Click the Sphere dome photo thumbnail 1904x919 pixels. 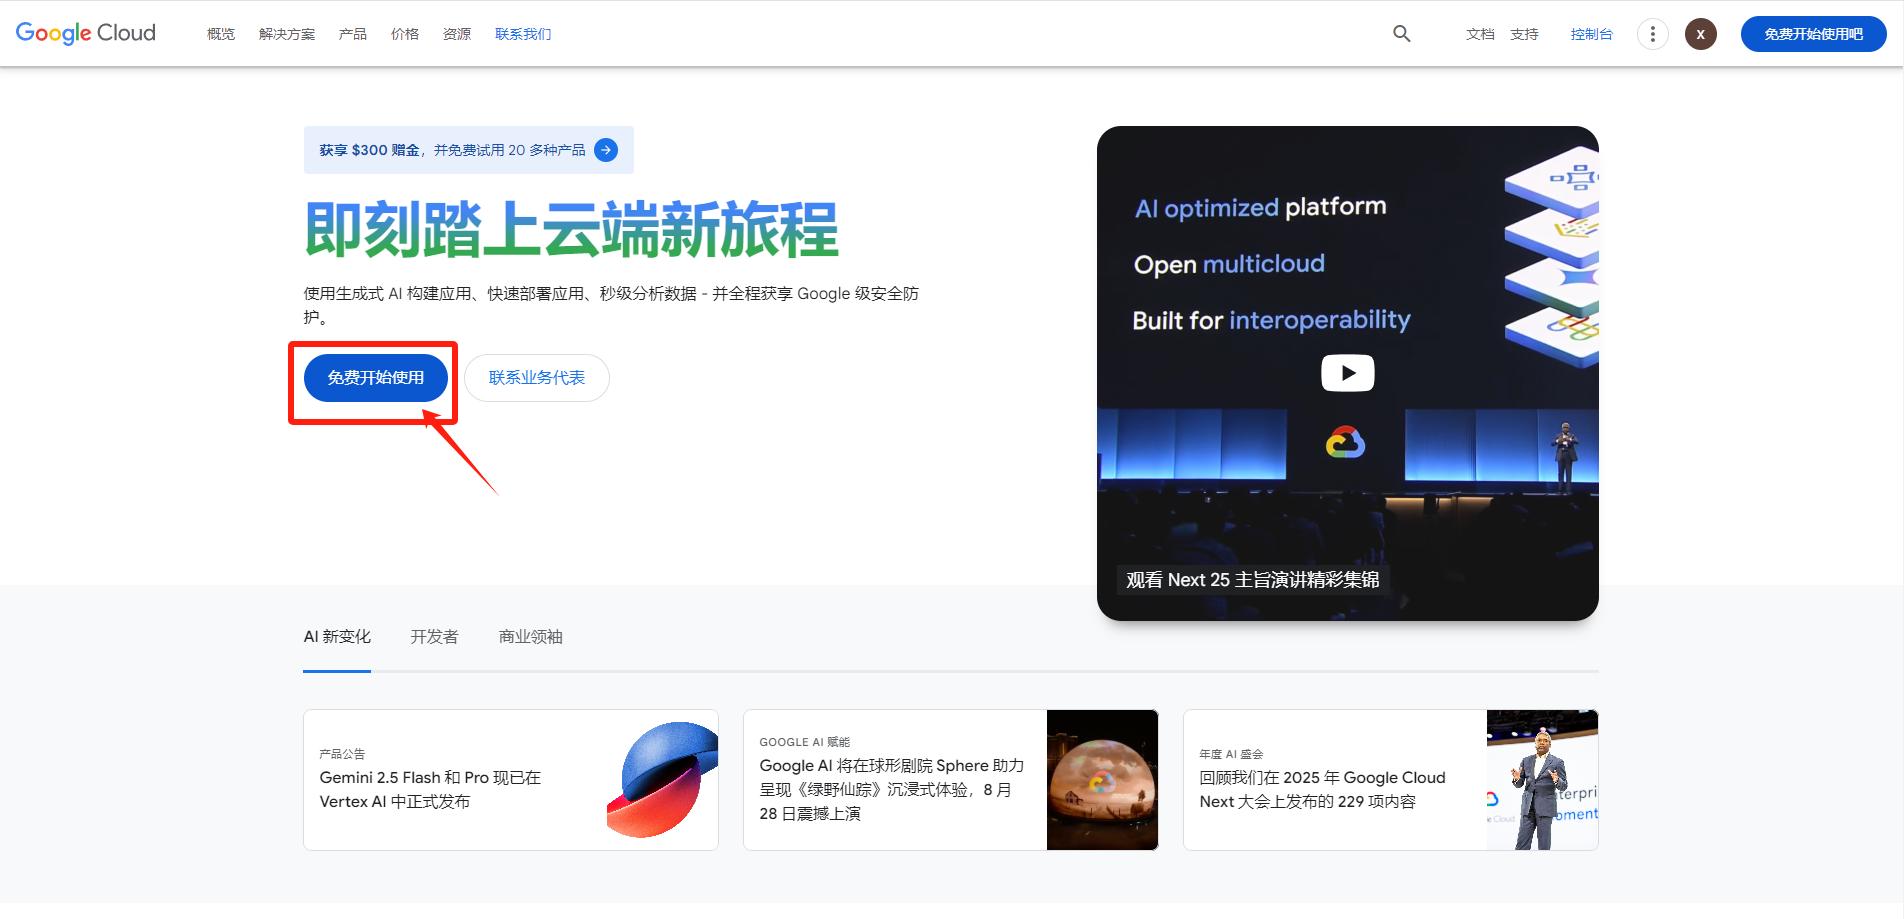coord(1102,780)
